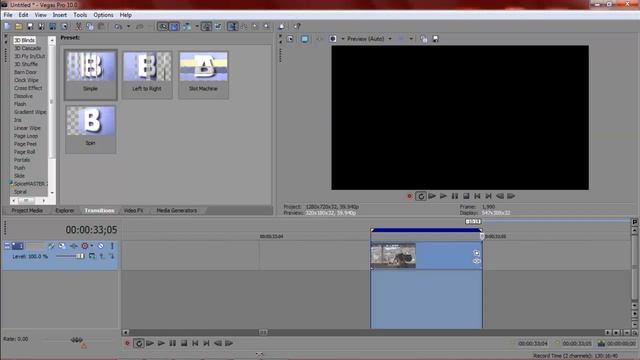Select Push transition from the list
This screenshot has width=640, height=360.
(19, 168)
